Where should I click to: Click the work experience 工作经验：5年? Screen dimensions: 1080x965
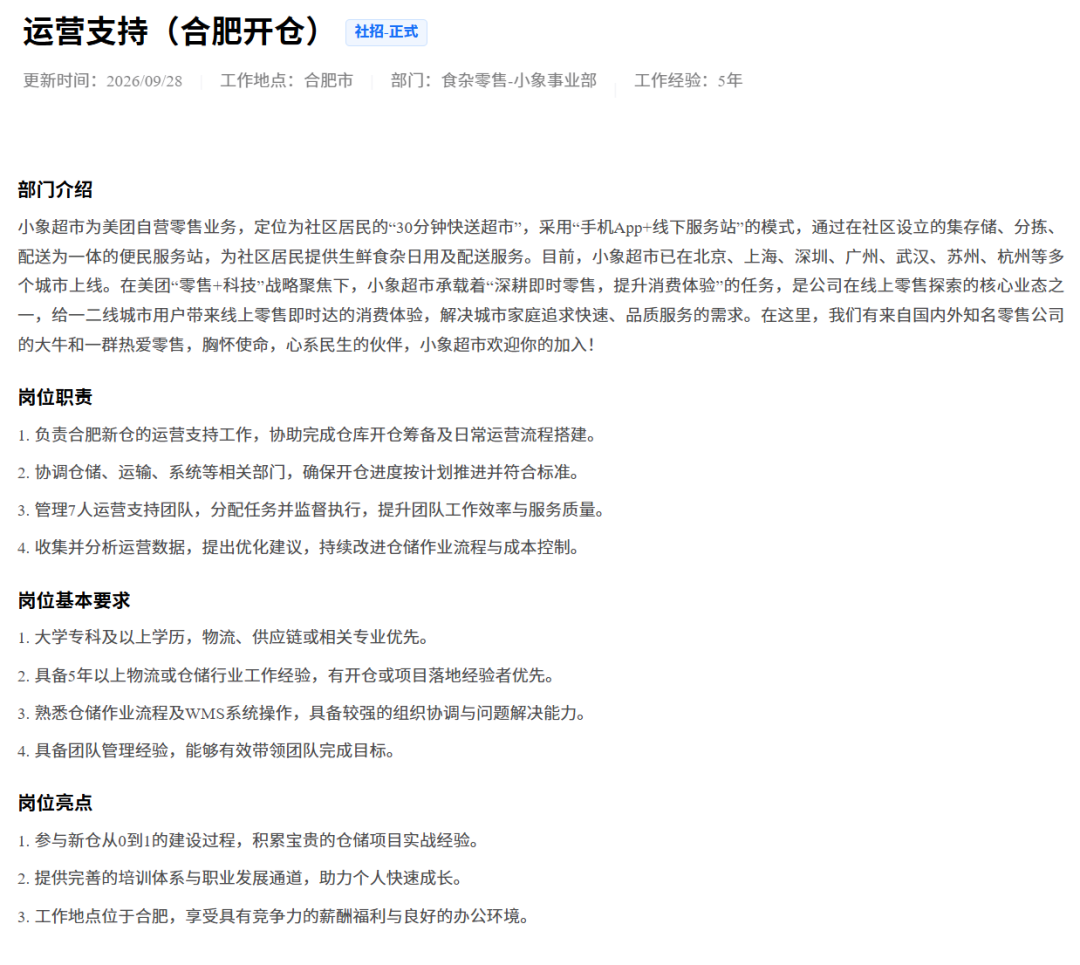click(x=688, y=81)
